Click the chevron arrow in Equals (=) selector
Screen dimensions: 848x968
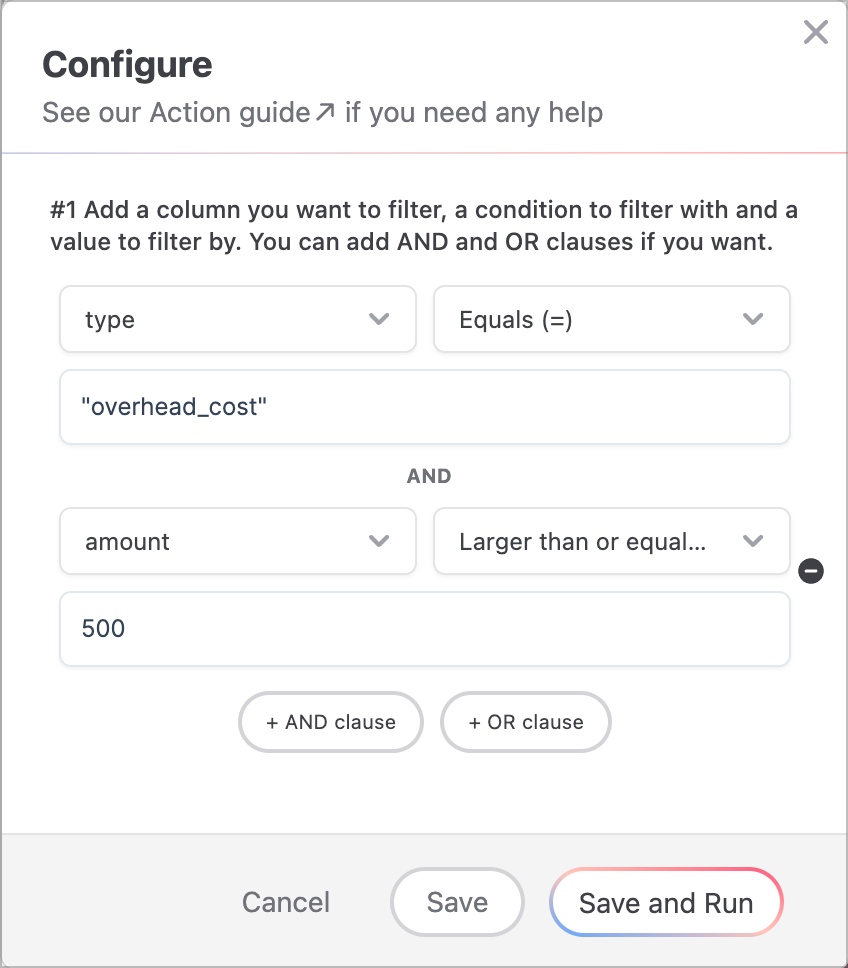coord(753,319)
